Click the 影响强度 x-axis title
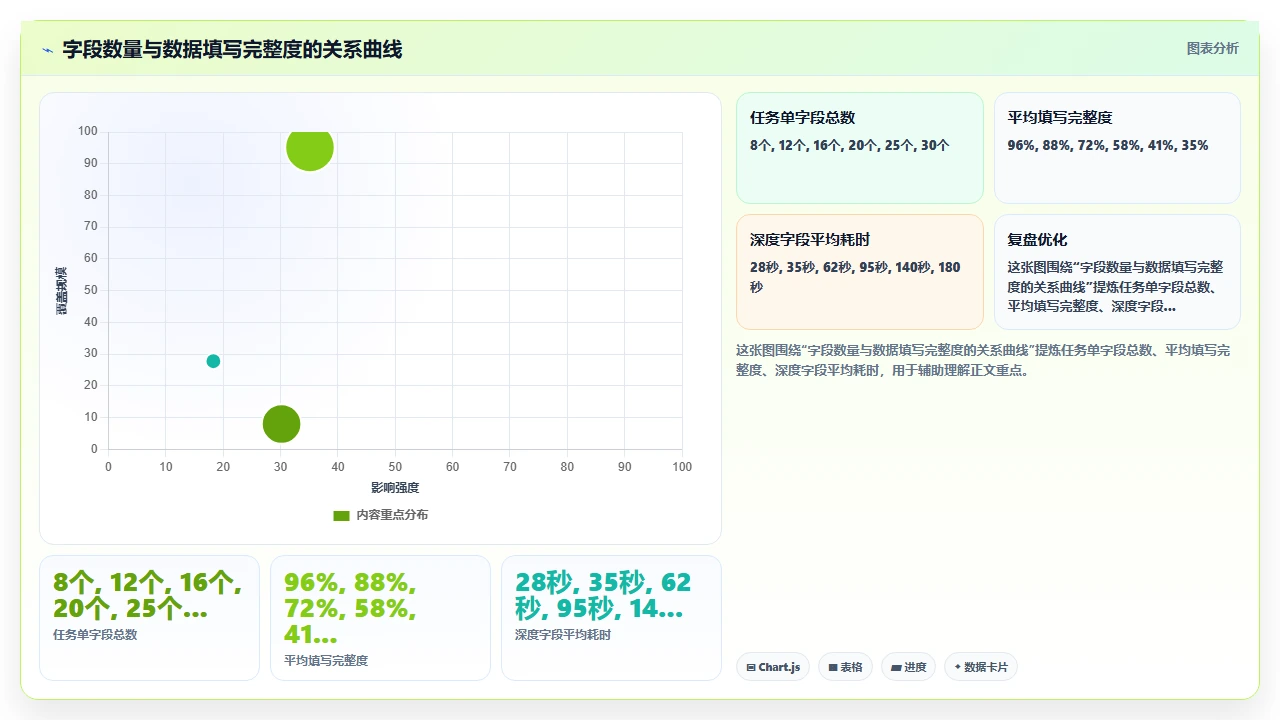Viewport: 1280px width, 720px height. 395,488
